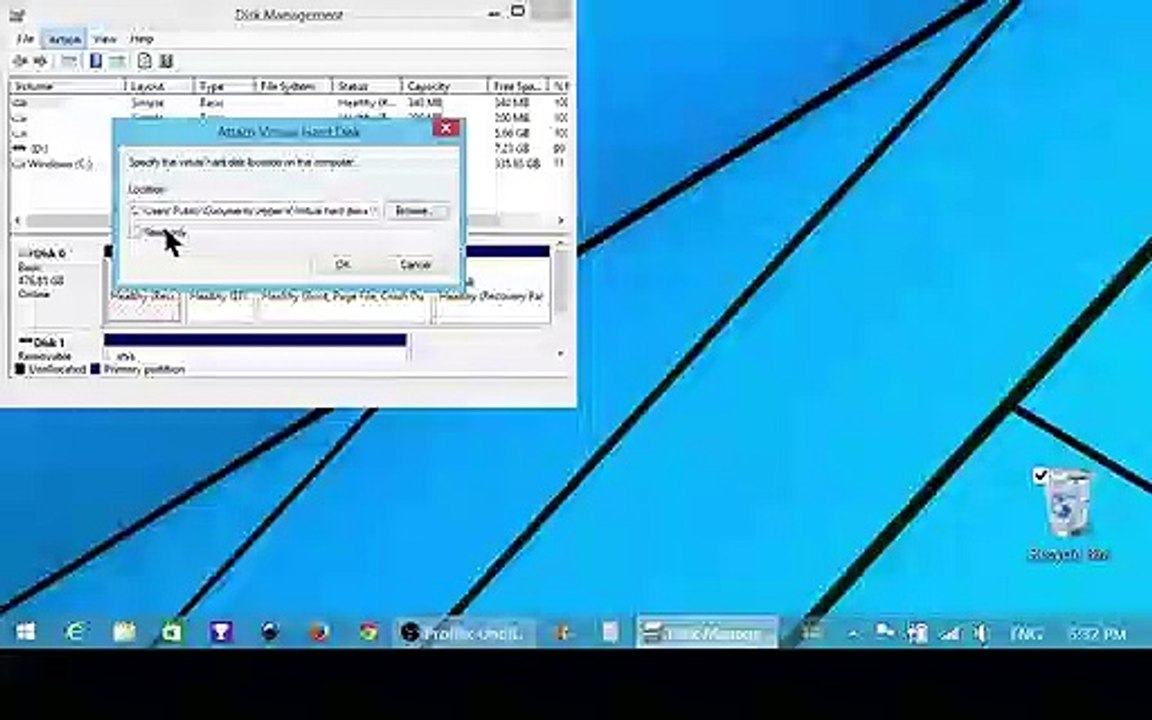This screenshot has width=1152, height=720.
Task: Switch to the Disk Management taskbar button
Action: (707, 632)
